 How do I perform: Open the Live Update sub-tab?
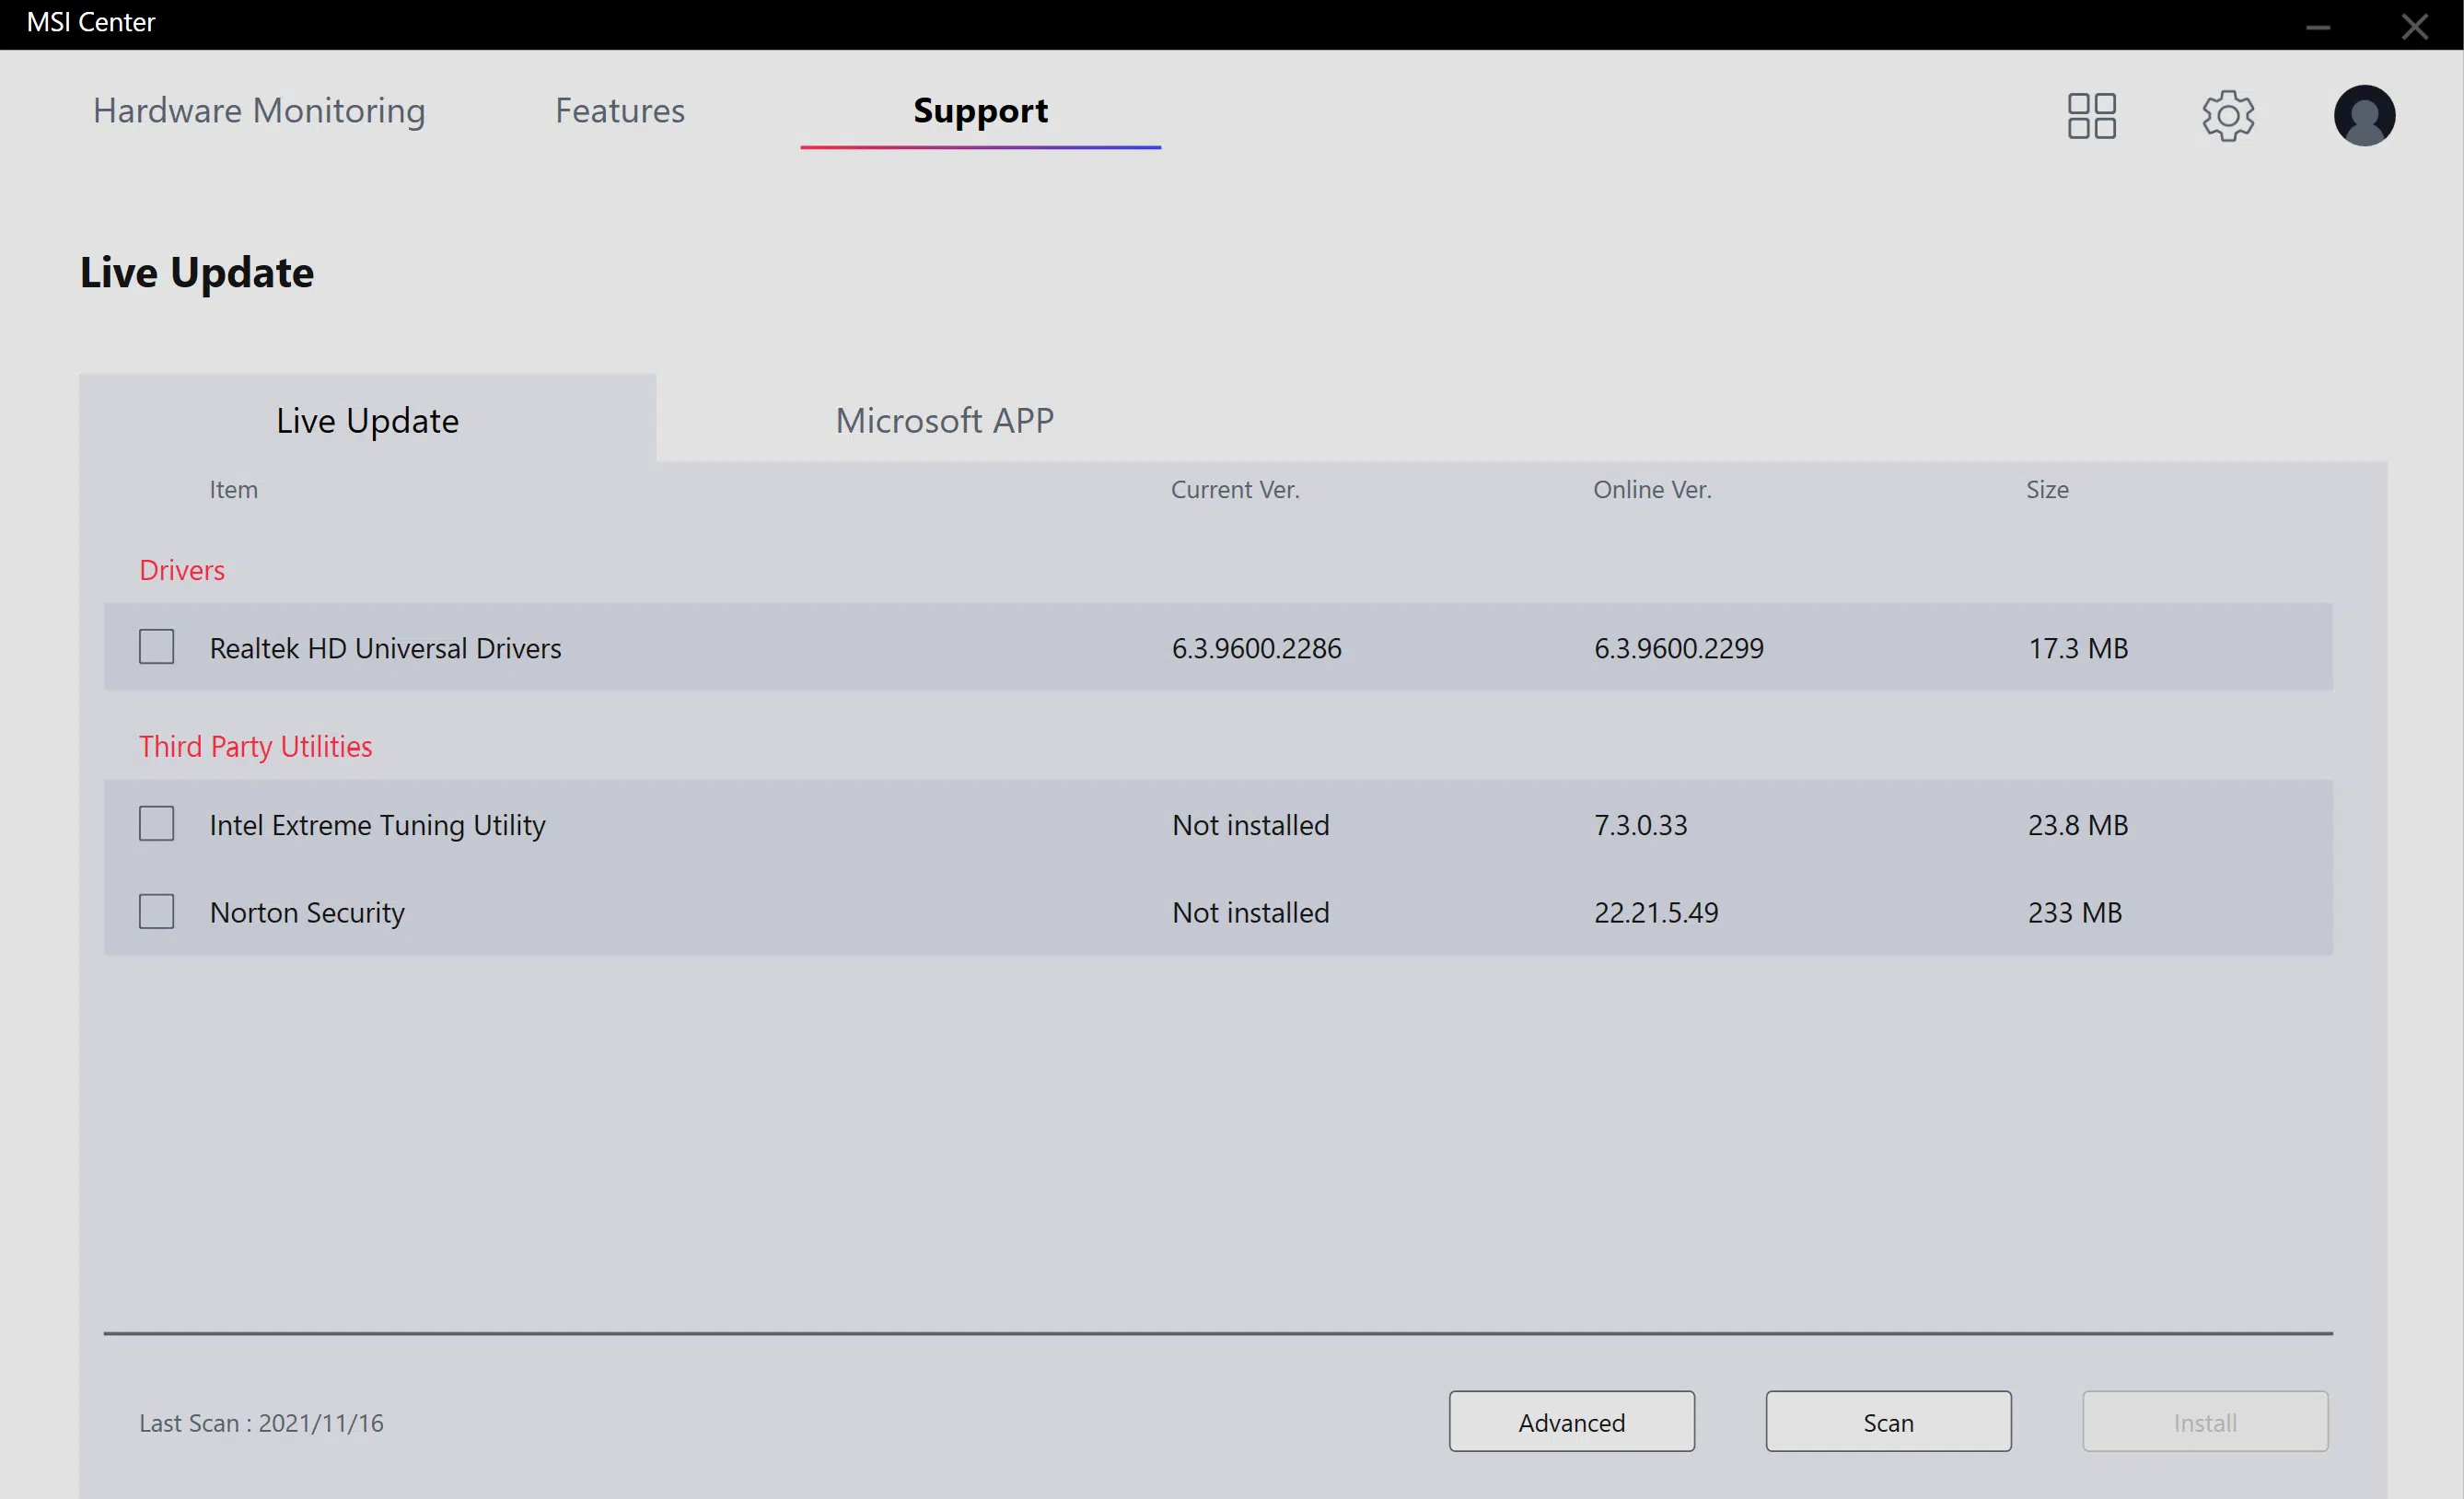(367, 419)
